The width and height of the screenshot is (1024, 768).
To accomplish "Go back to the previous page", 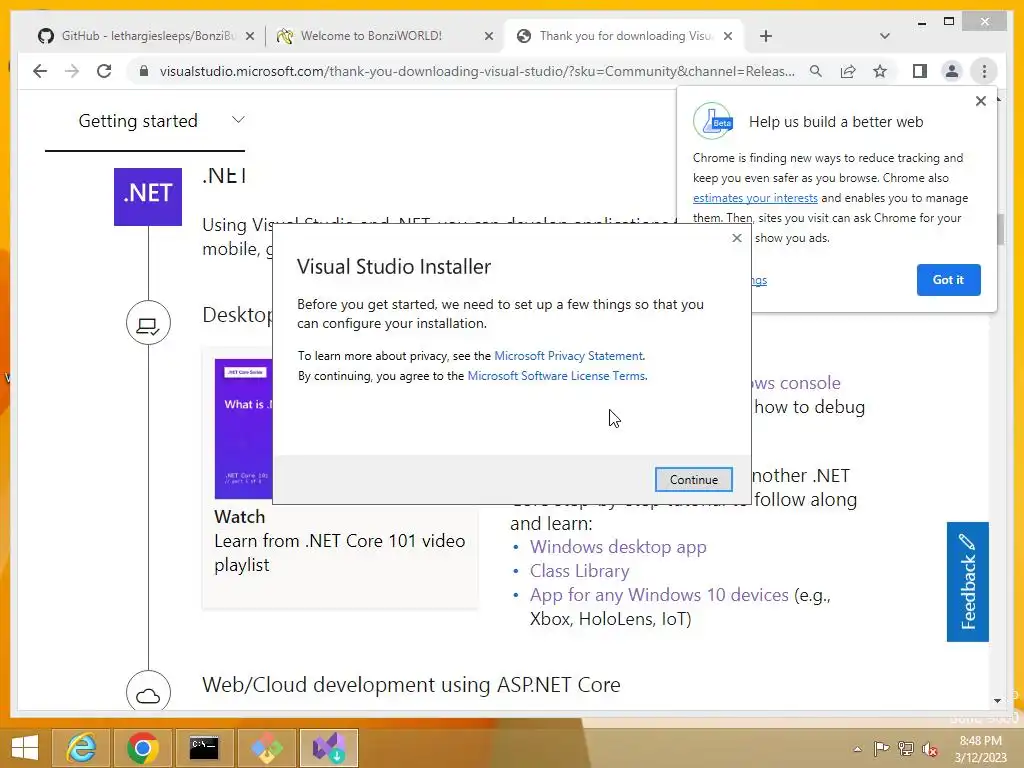I will (x=40, y=71).
